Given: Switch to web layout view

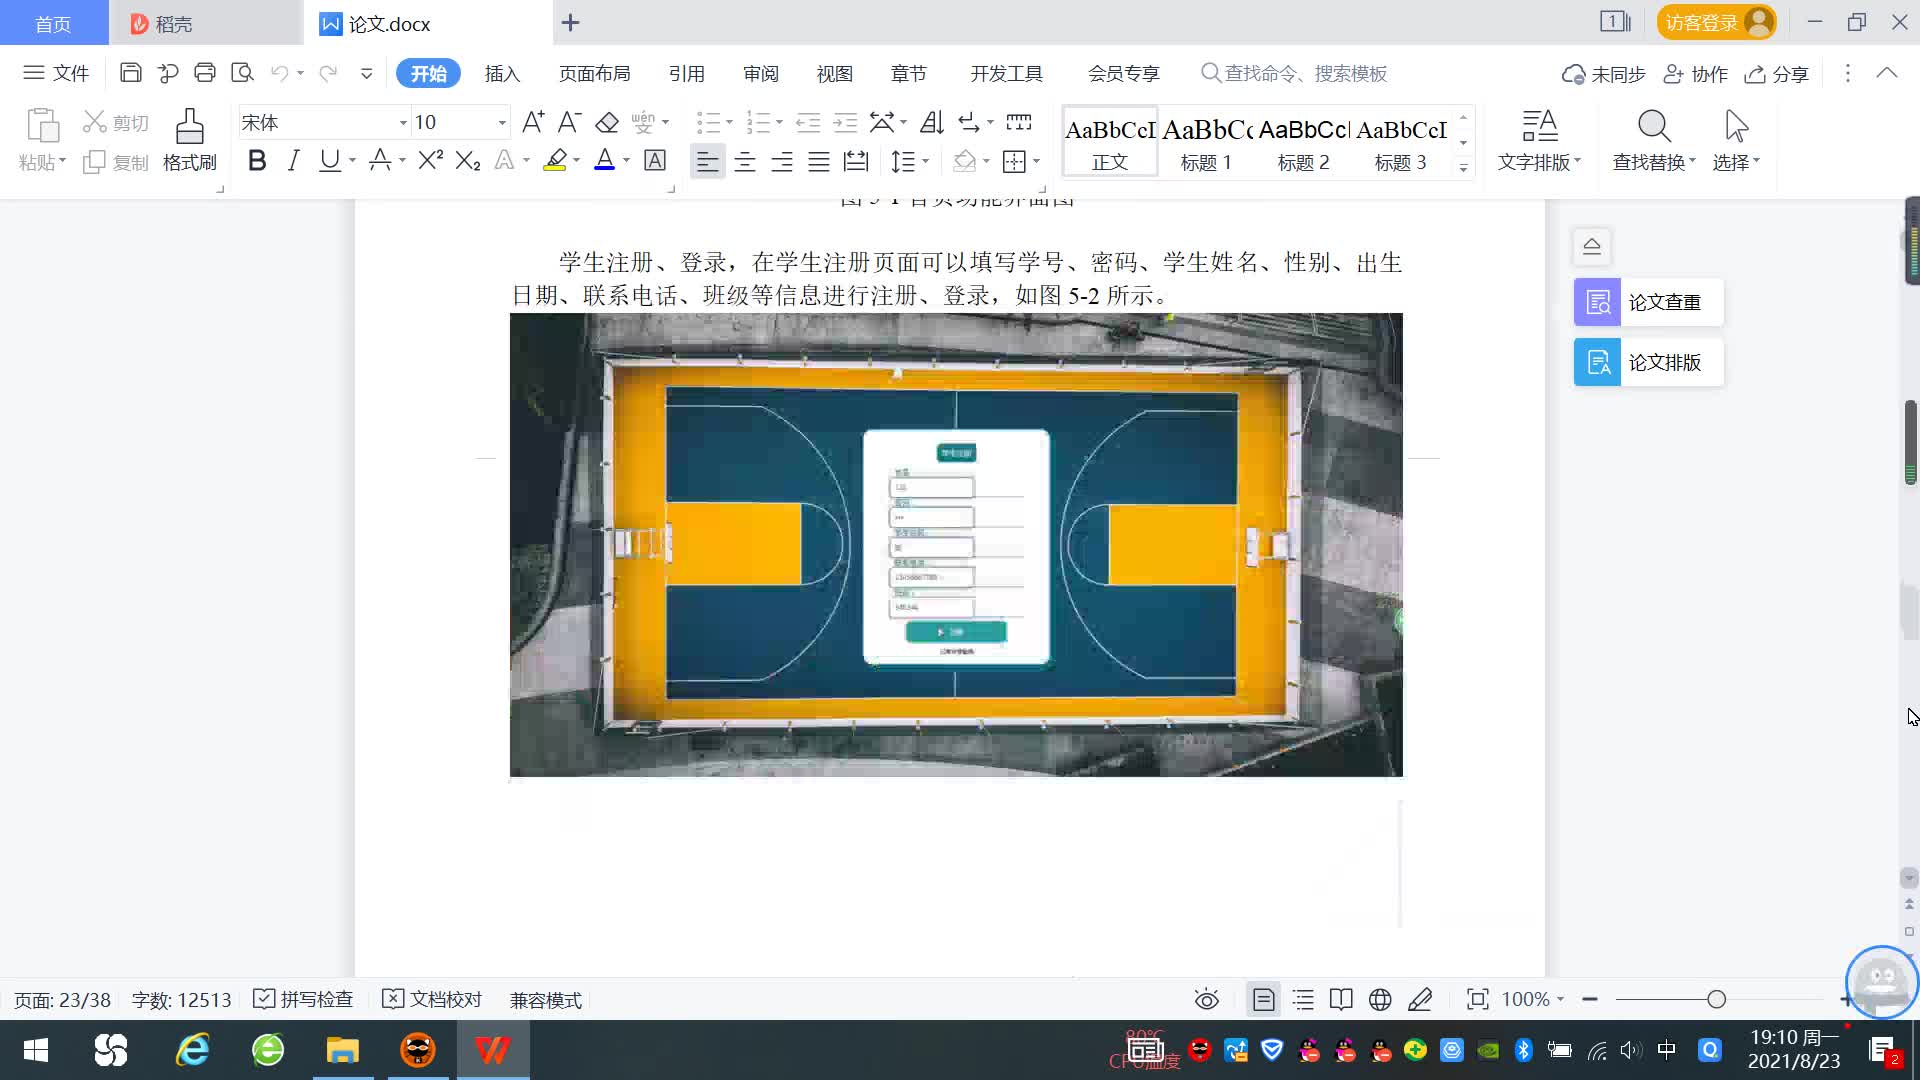Looking at the screenshot, I should click(1380, 999).
